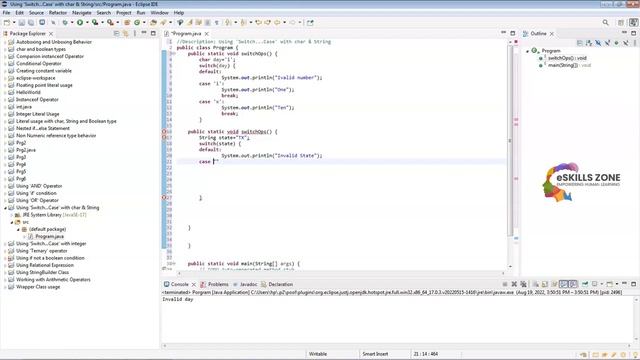640x360 pixels.
Task: Click the Save icon in toolbar
Action: [22, 23]
